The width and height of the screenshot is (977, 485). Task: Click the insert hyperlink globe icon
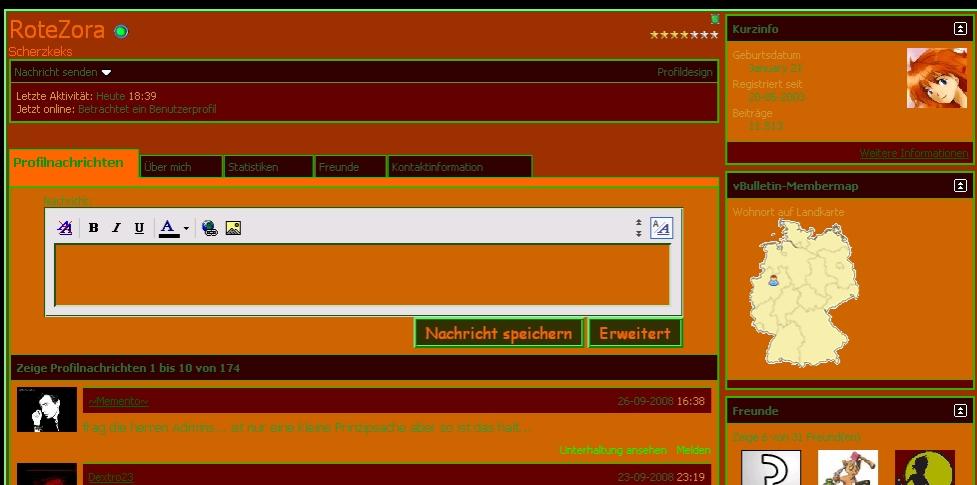click(209, 228)
